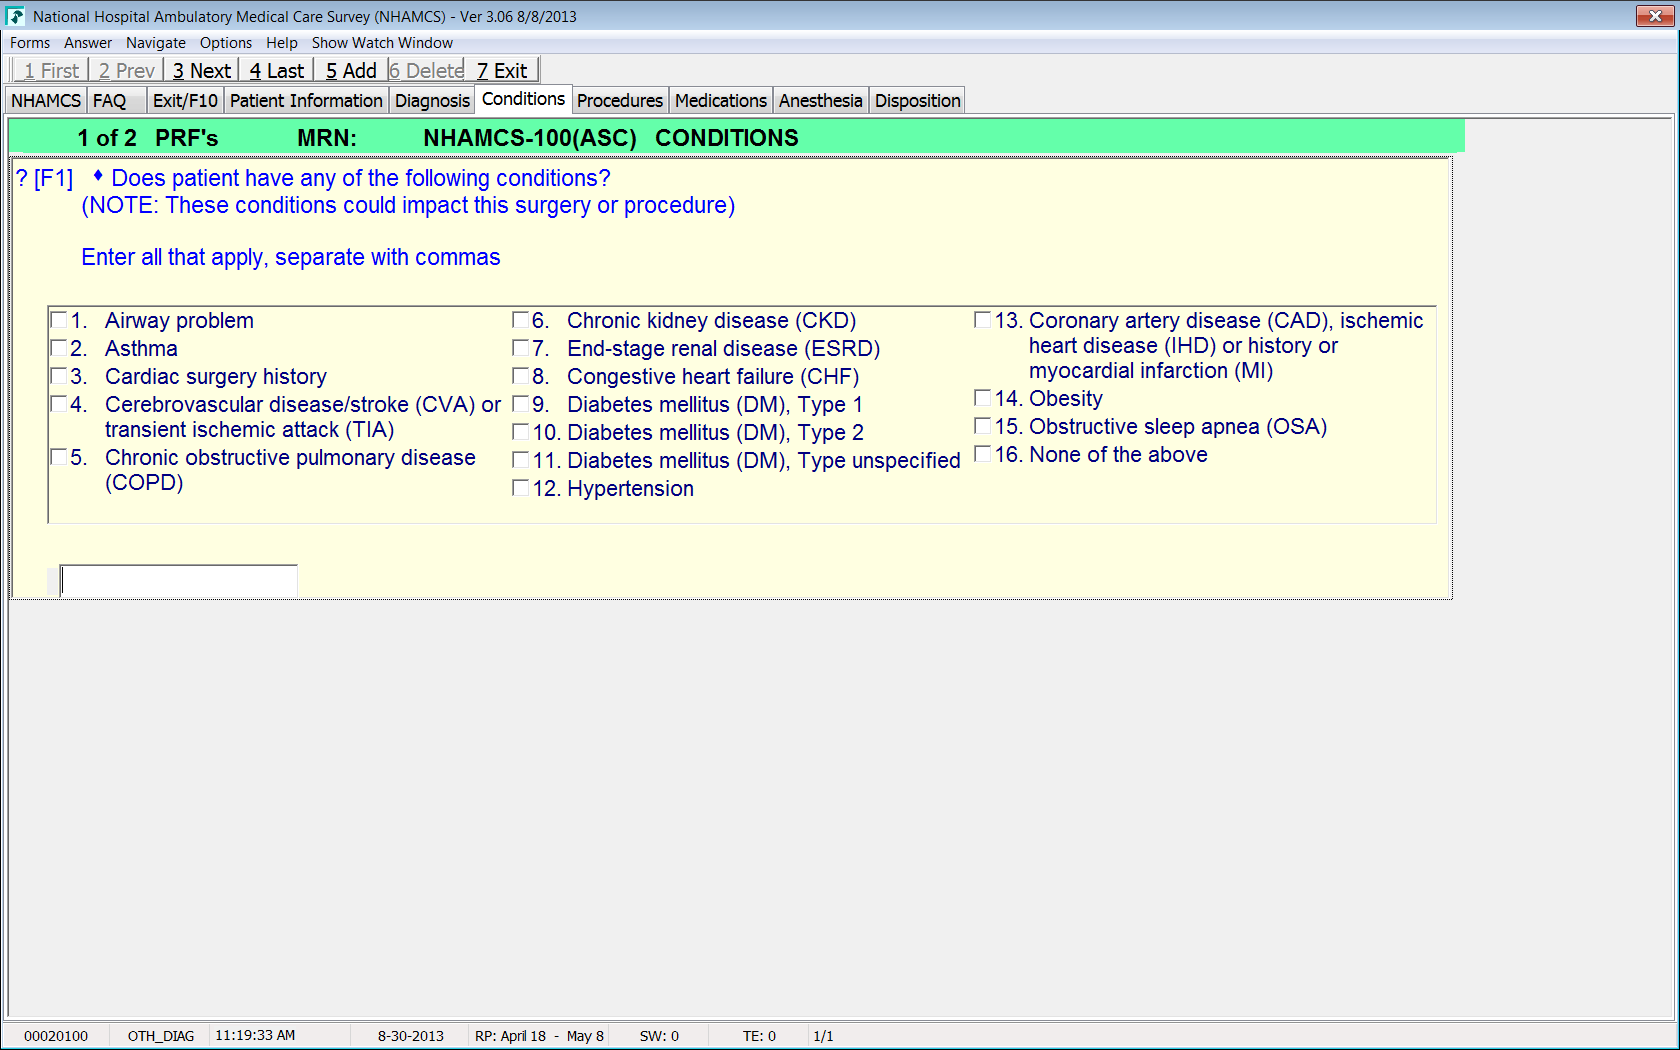Enable End-stage renal disease (ESRD) checkbox
Viewport: 1680px width, 1050px height.
pyautogui.click(x=520, y=348)
